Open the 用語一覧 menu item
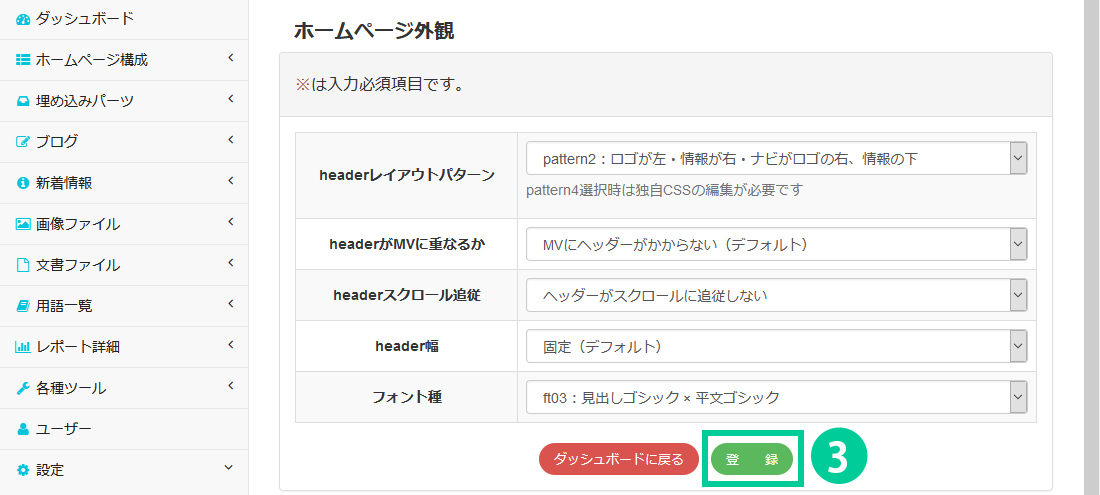Screen dimensions: 1100x495 point(63,306)
